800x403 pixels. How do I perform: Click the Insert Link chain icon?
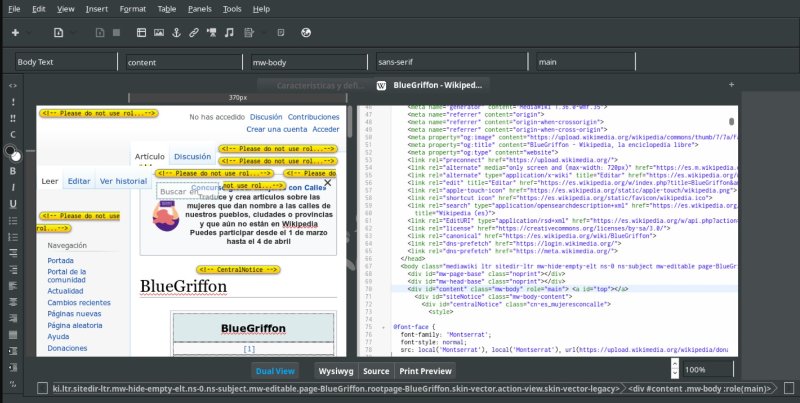pos(194,33)
